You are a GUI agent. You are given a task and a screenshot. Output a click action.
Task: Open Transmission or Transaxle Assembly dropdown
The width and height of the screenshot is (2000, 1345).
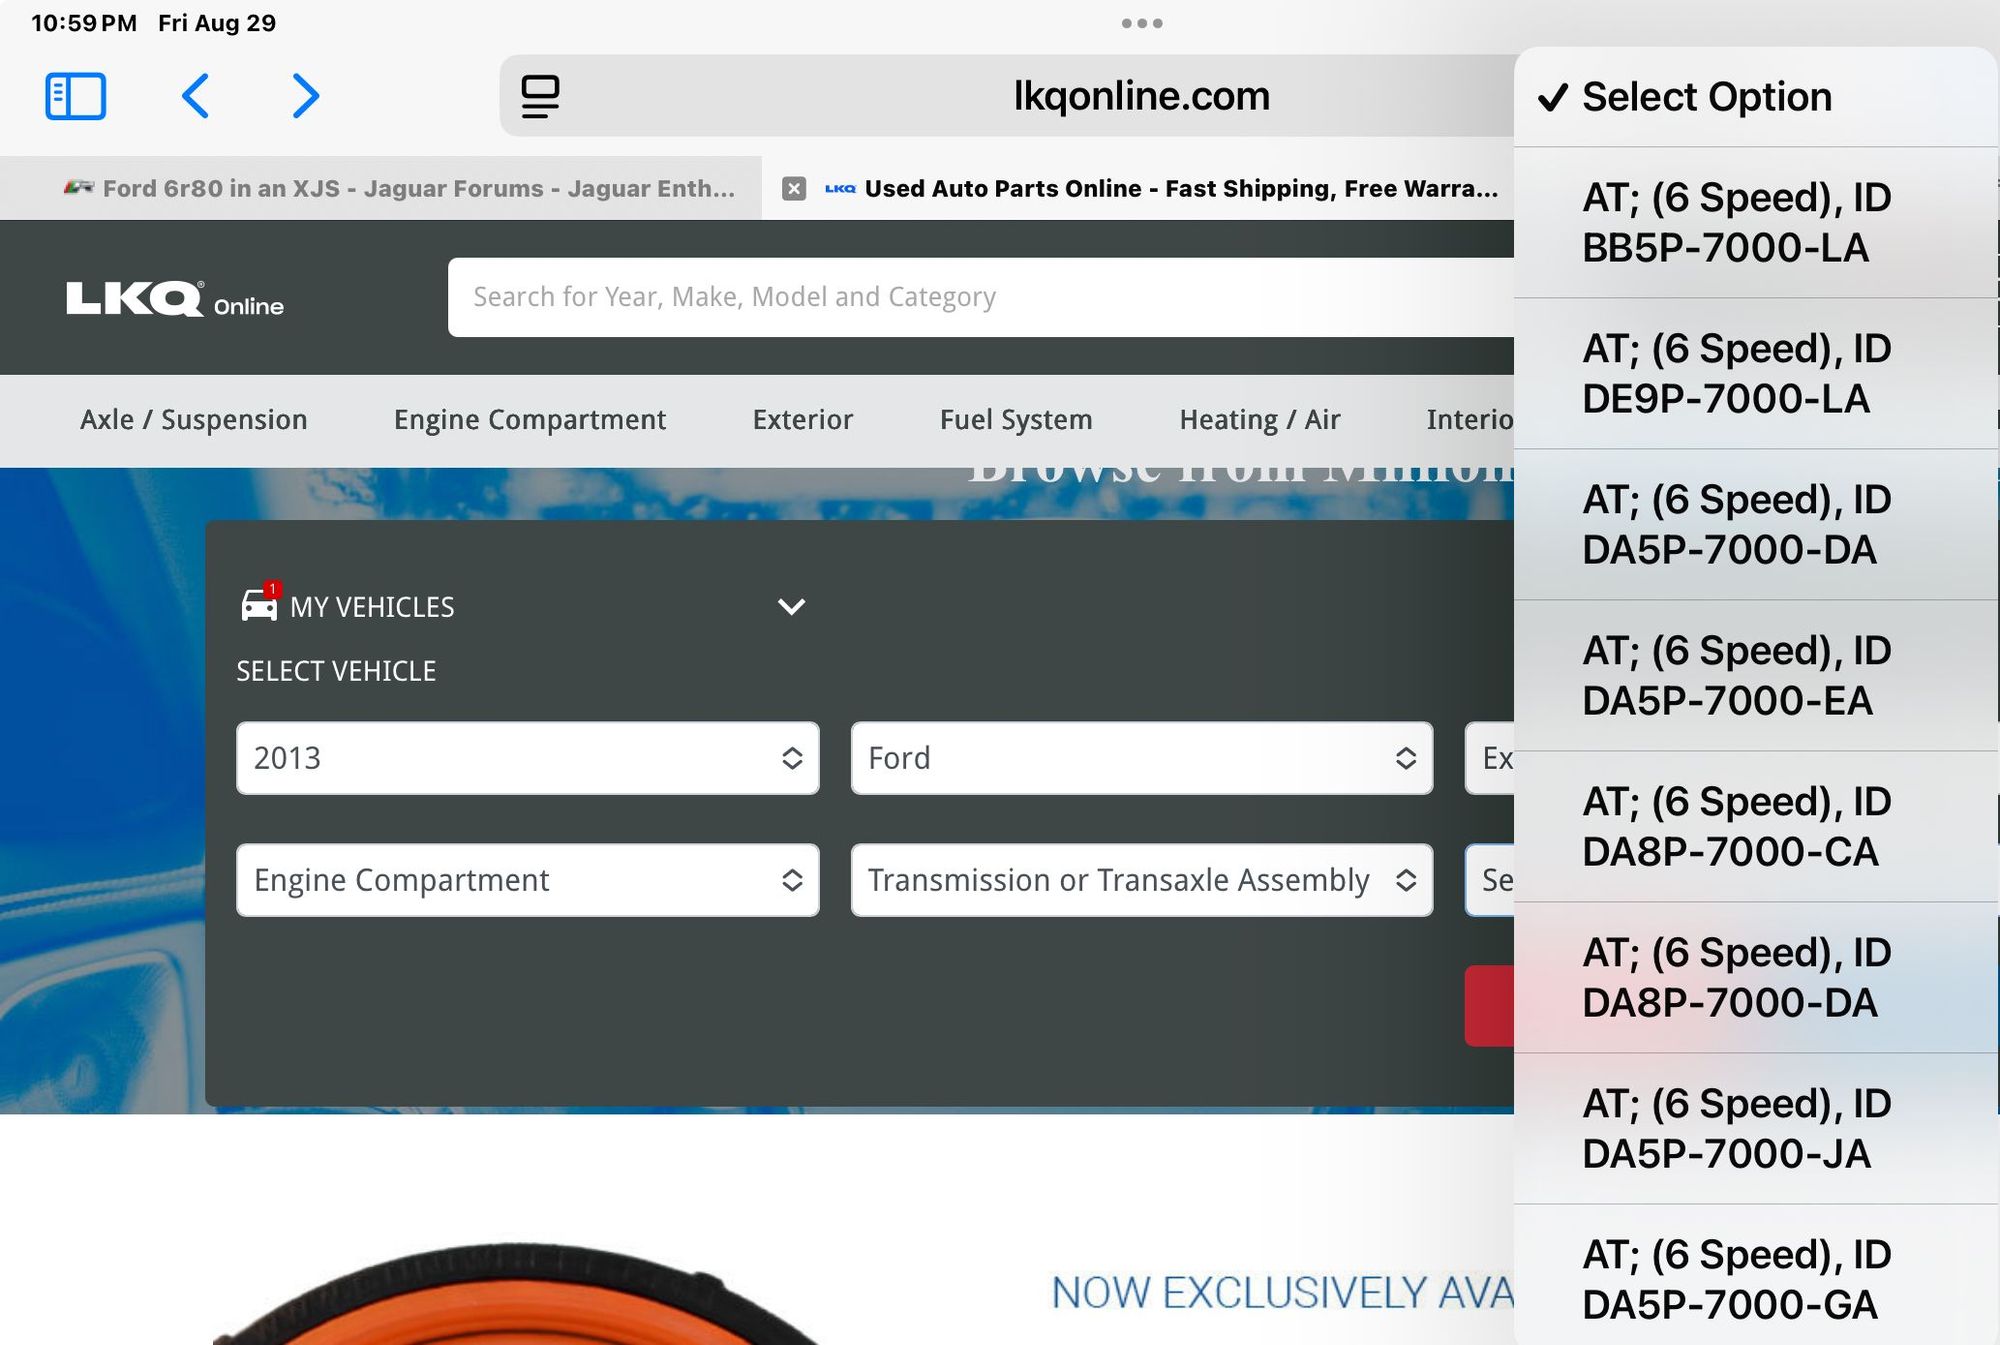pyautogui.click(x=1141, y=880)
